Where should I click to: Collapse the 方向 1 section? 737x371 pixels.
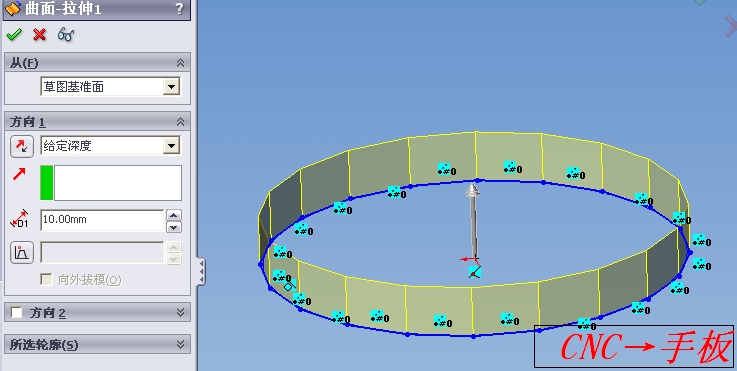tap(180, 122)
